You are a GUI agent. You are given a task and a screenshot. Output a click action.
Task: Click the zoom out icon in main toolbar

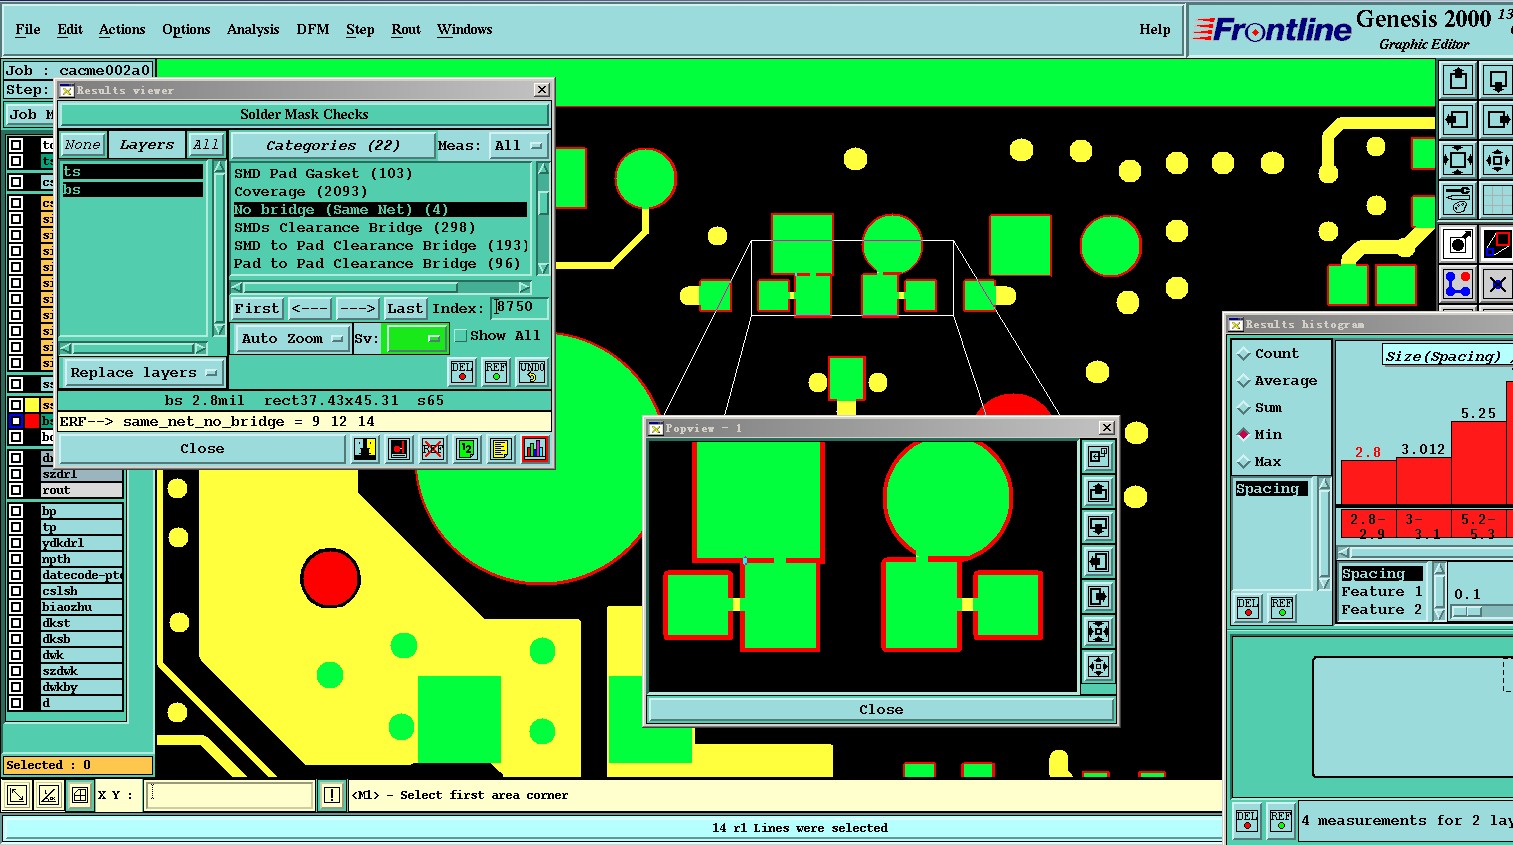pos(1497,160)
